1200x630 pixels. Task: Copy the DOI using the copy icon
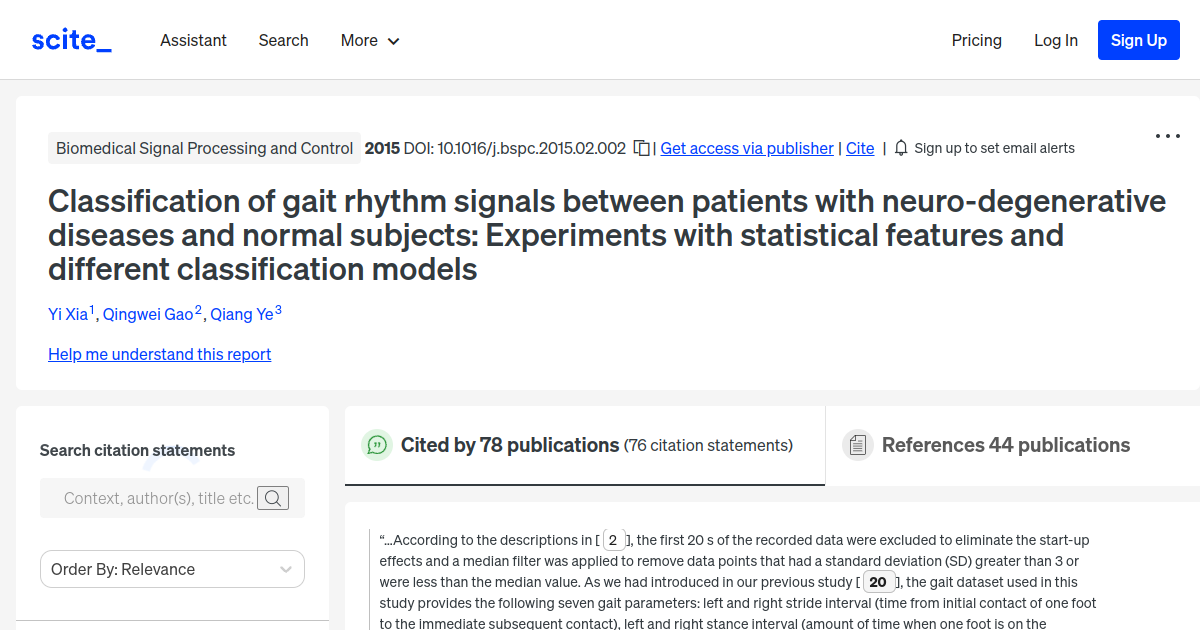pyautogui.click(x=640, y=146)
